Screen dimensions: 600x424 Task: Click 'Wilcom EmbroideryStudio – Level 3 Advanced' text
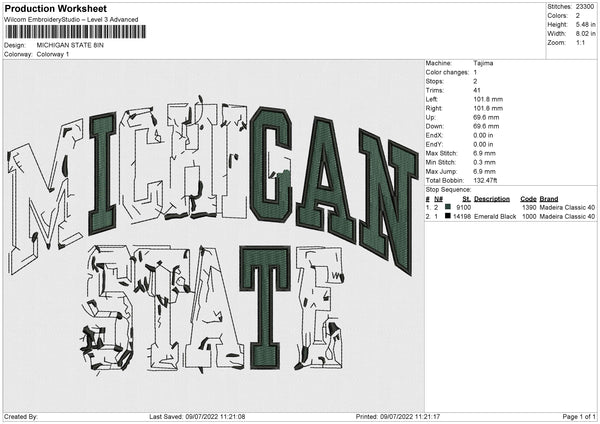pos(71,20)
